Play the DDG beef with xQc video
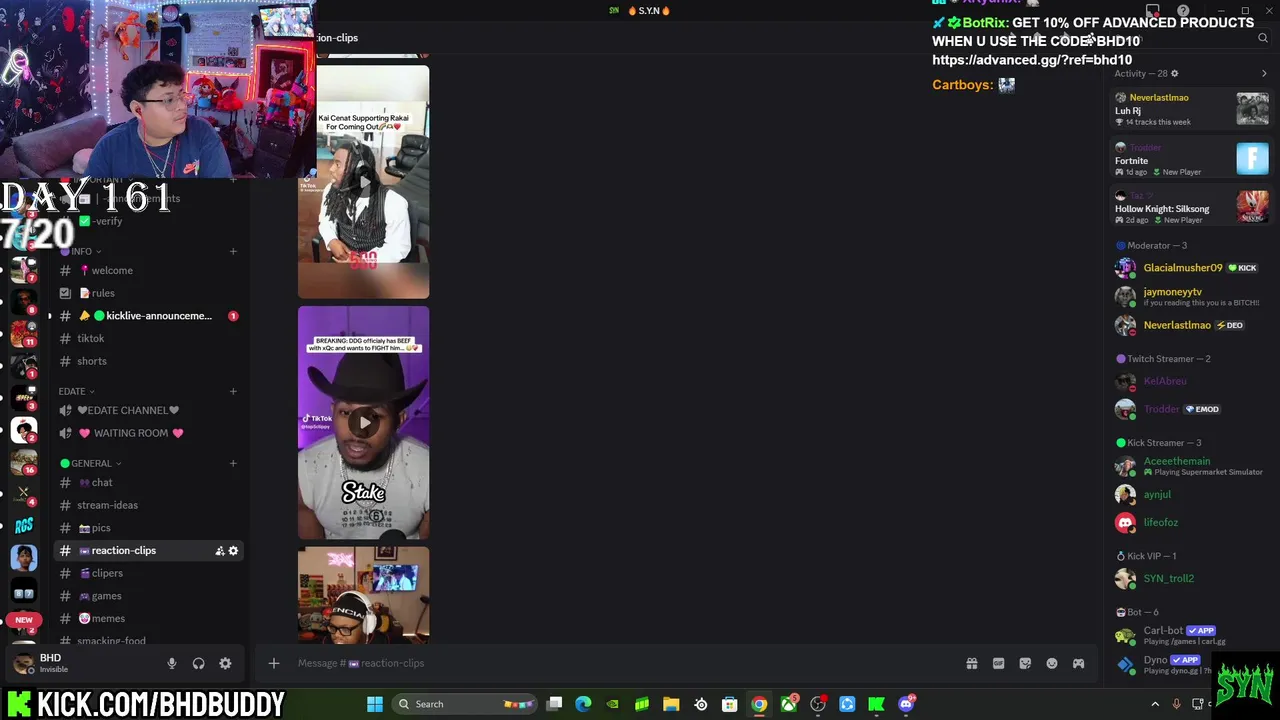The image size is (1280, 720). point(364,422)
